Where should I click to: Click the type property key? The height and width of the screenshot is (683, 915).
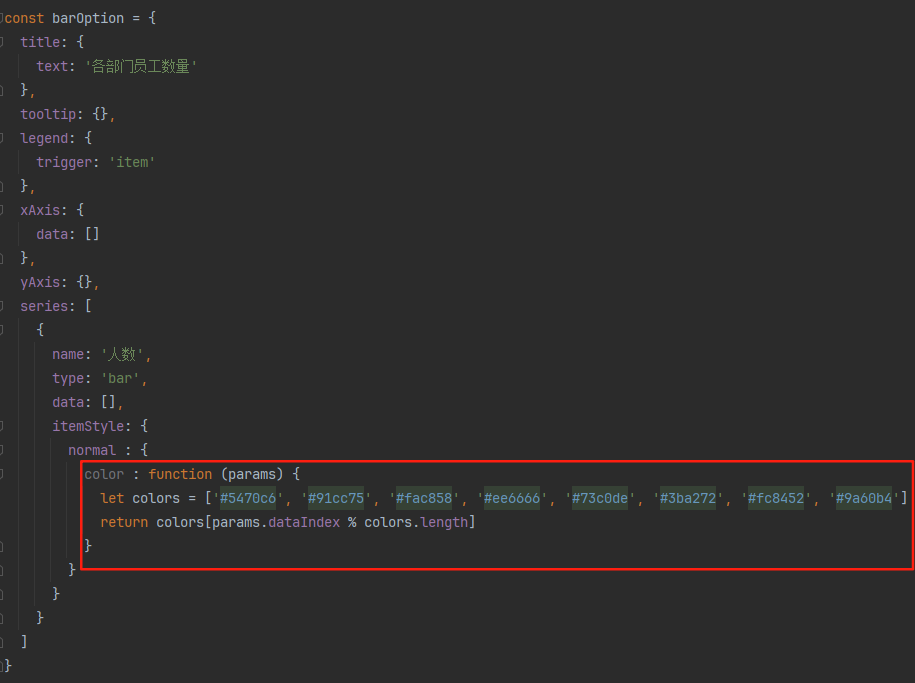(68, 378)
